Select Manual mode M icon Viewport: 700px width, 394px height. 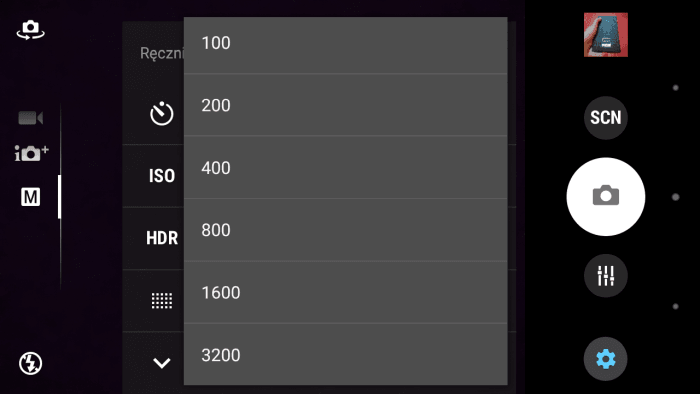[x=30, y=197]
